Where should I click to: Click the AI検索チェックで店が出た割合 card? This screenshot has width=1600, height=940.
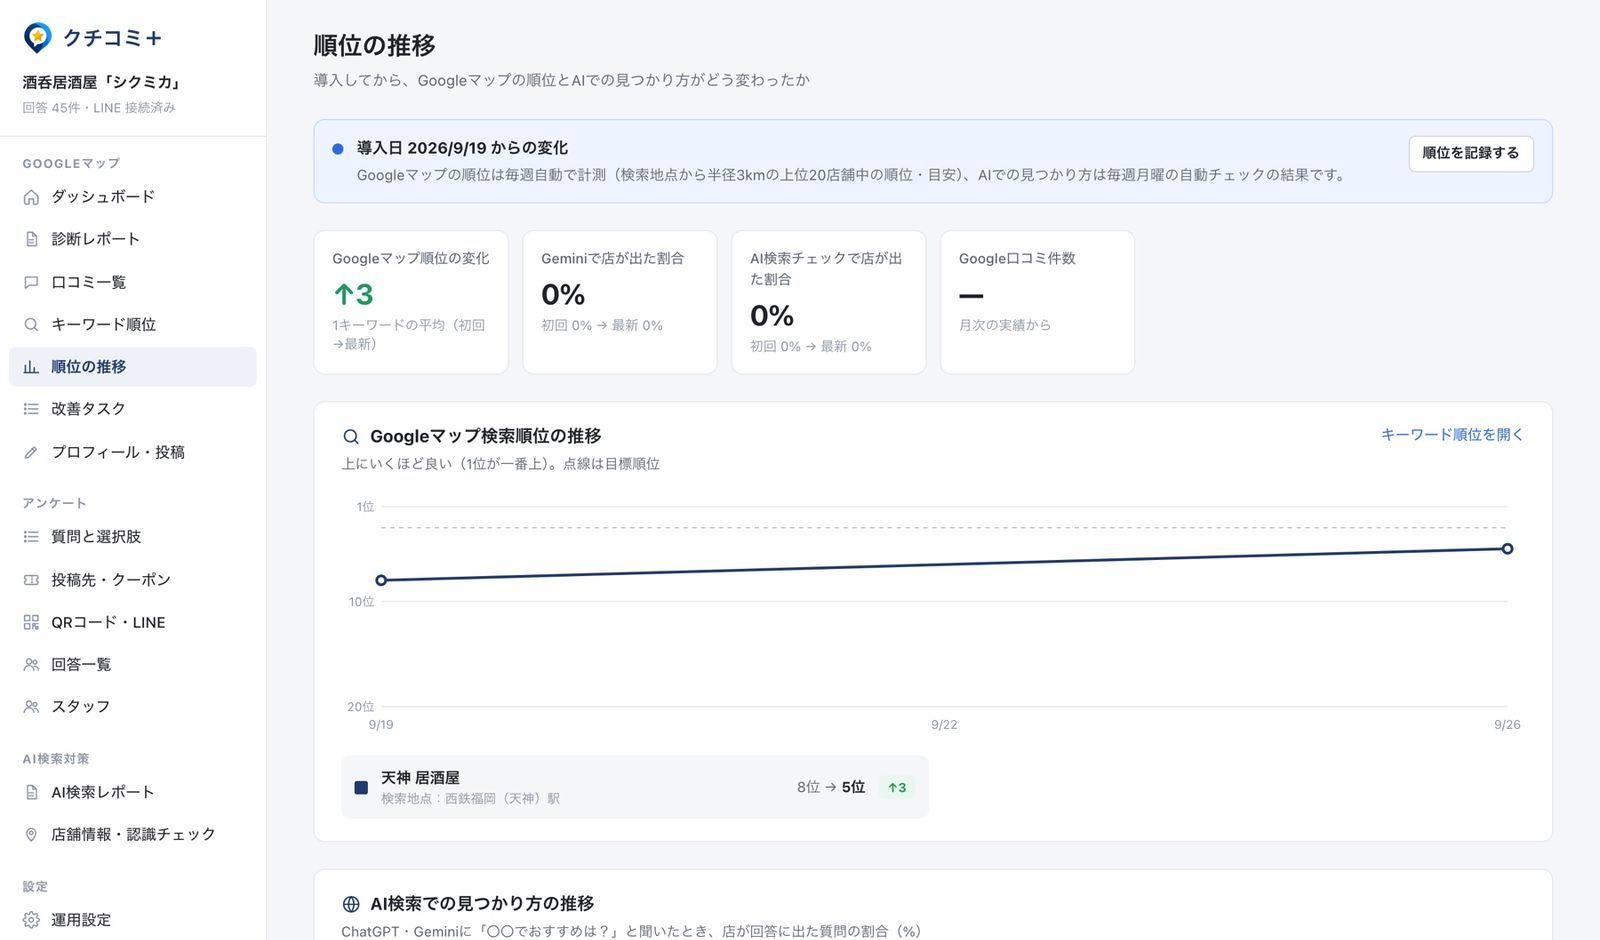829,302
